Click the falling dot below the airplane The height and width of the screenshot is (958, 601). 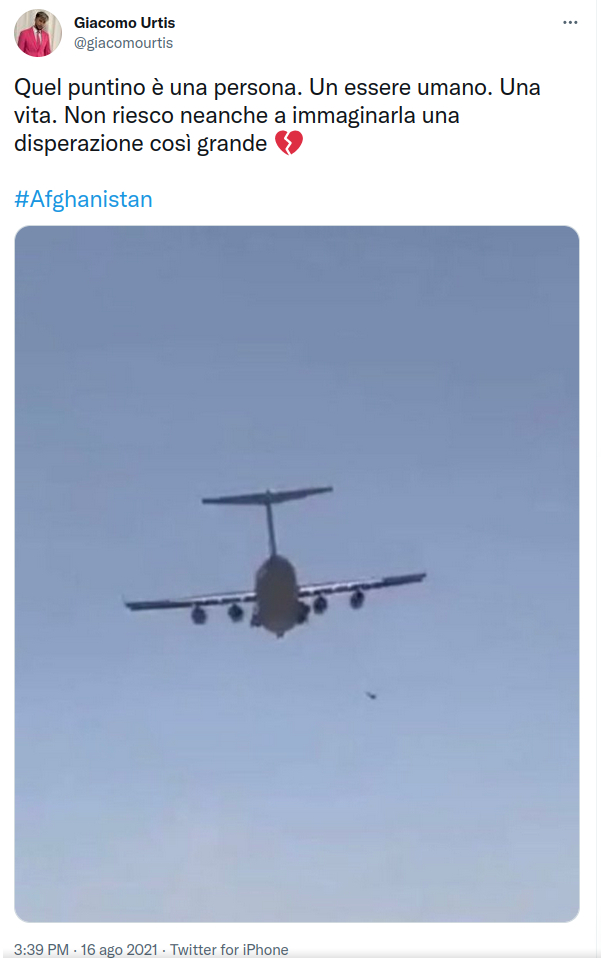coord(370,695)
